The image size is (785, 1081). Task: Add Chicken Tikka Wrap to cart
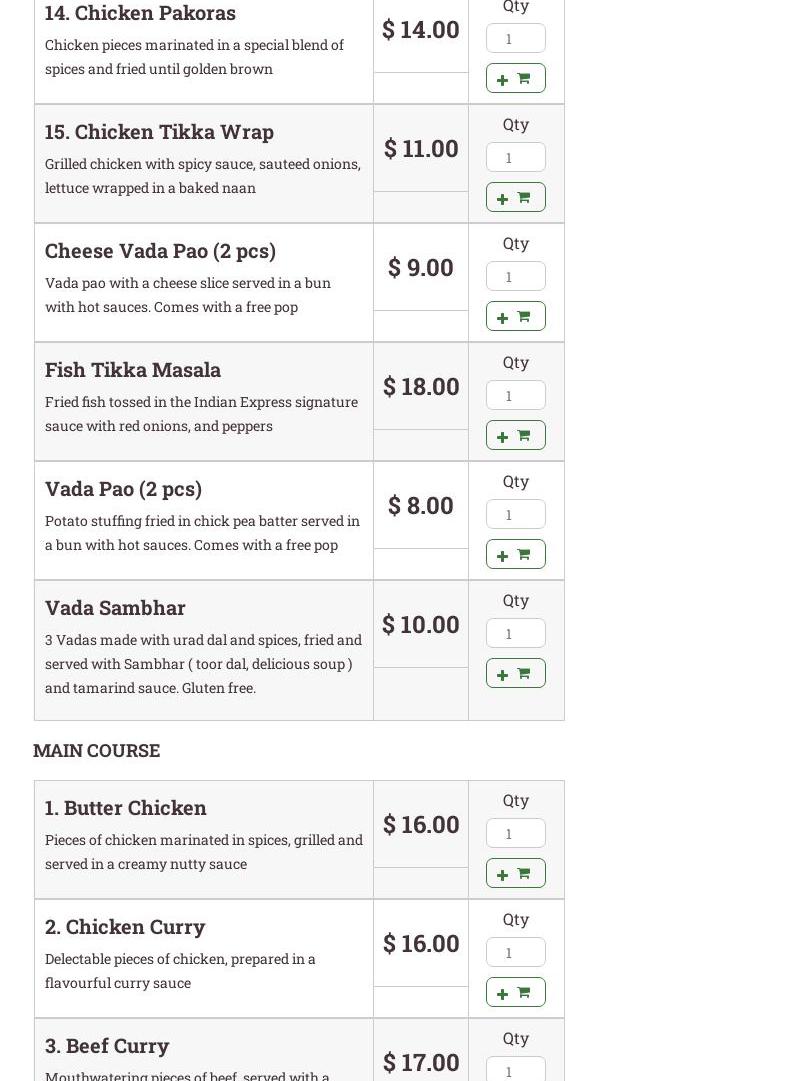(515, 197)
